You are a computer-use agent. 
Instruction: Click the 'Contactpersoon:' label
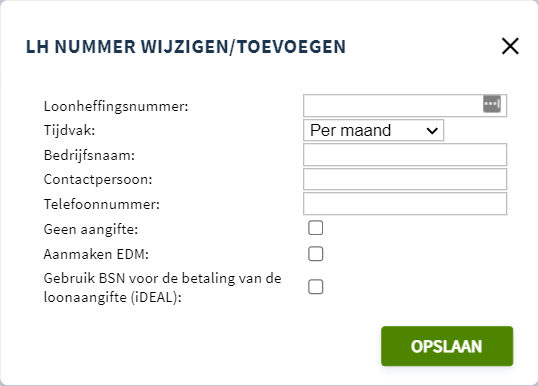point(98,179)
